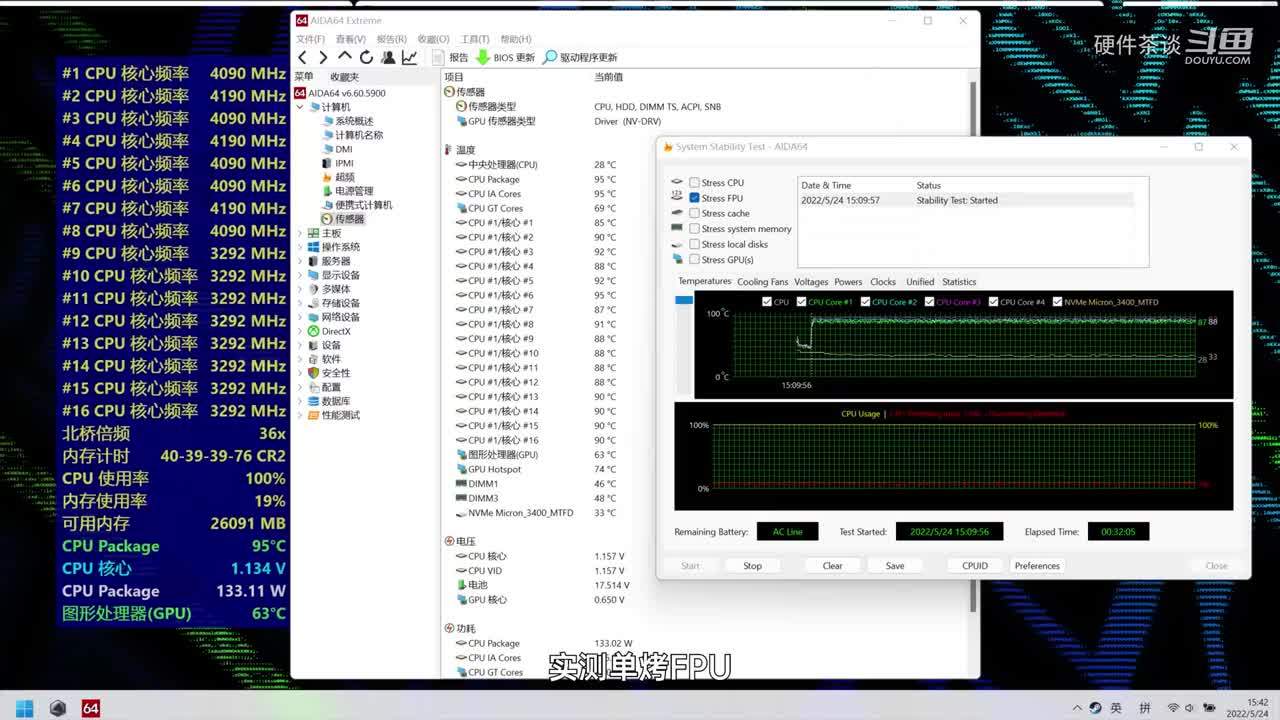Click the user icon in AIDA64 toolbar

pos(388,57)
